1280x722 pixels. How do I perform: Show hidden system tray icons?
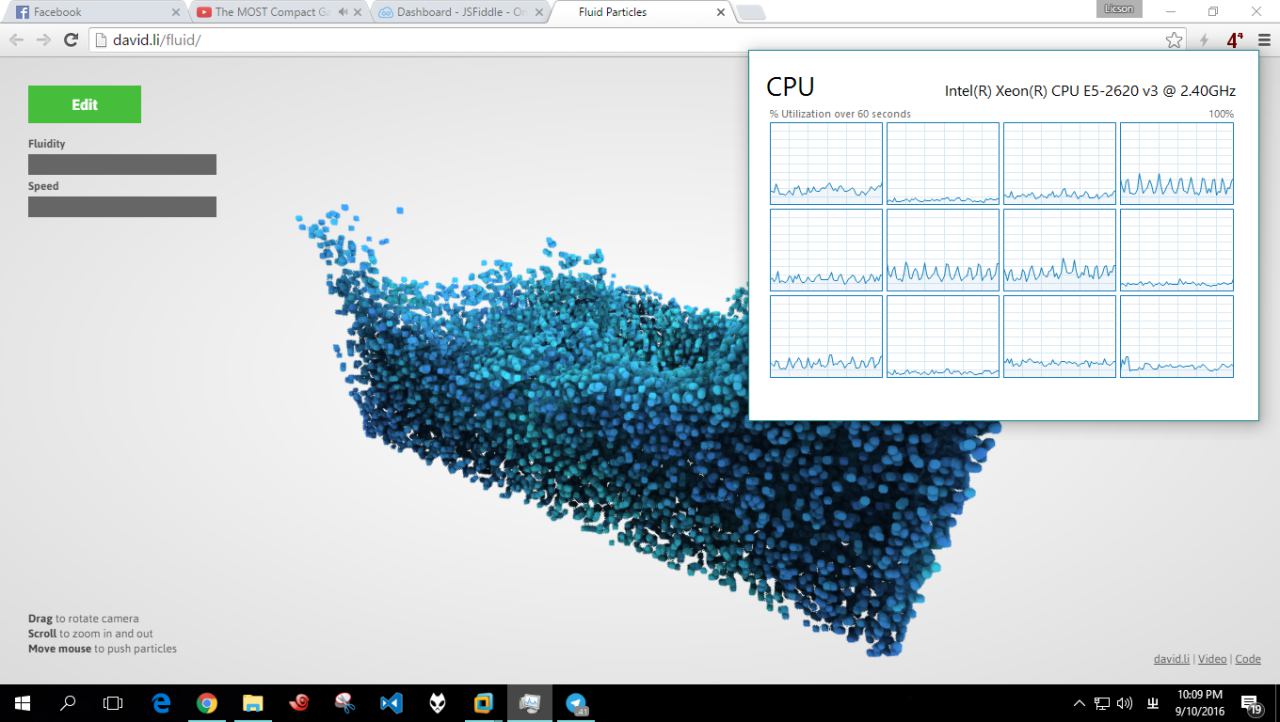point(1080,703)
